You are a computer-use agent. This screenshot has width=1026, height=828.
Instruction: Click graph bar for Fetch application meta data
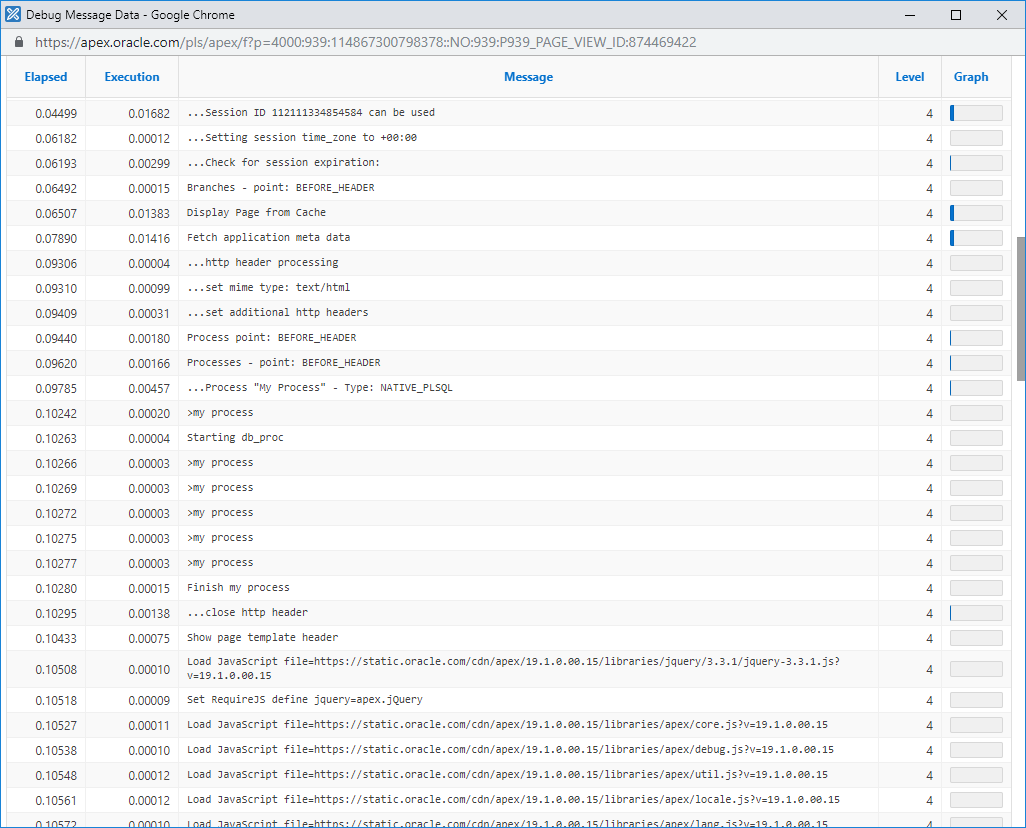pos(976,238)
